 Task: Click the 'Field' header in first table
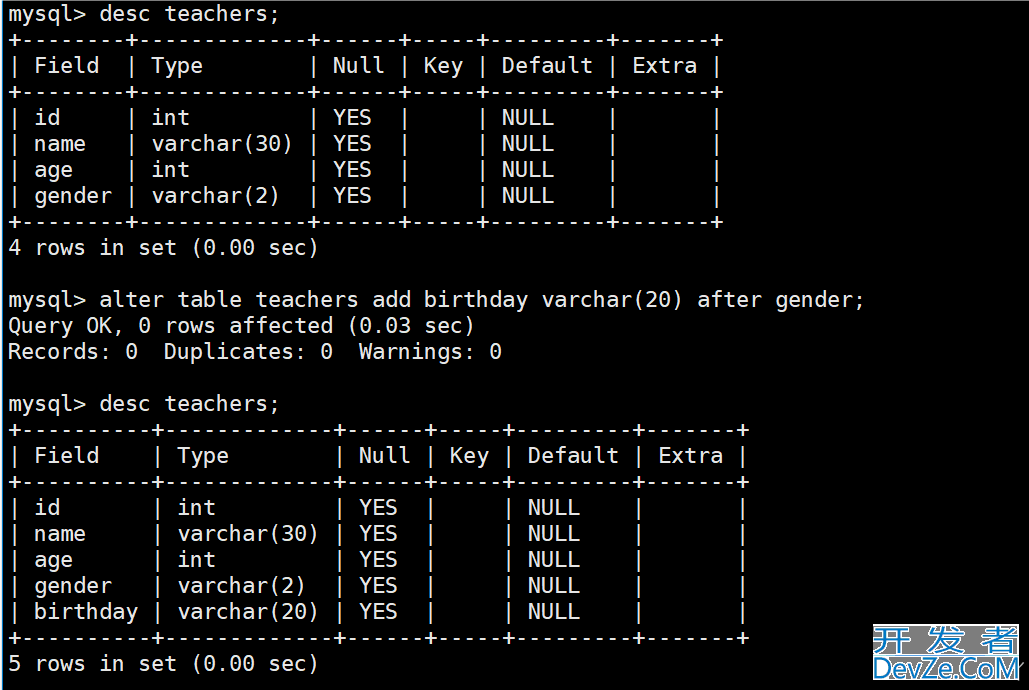66,66
